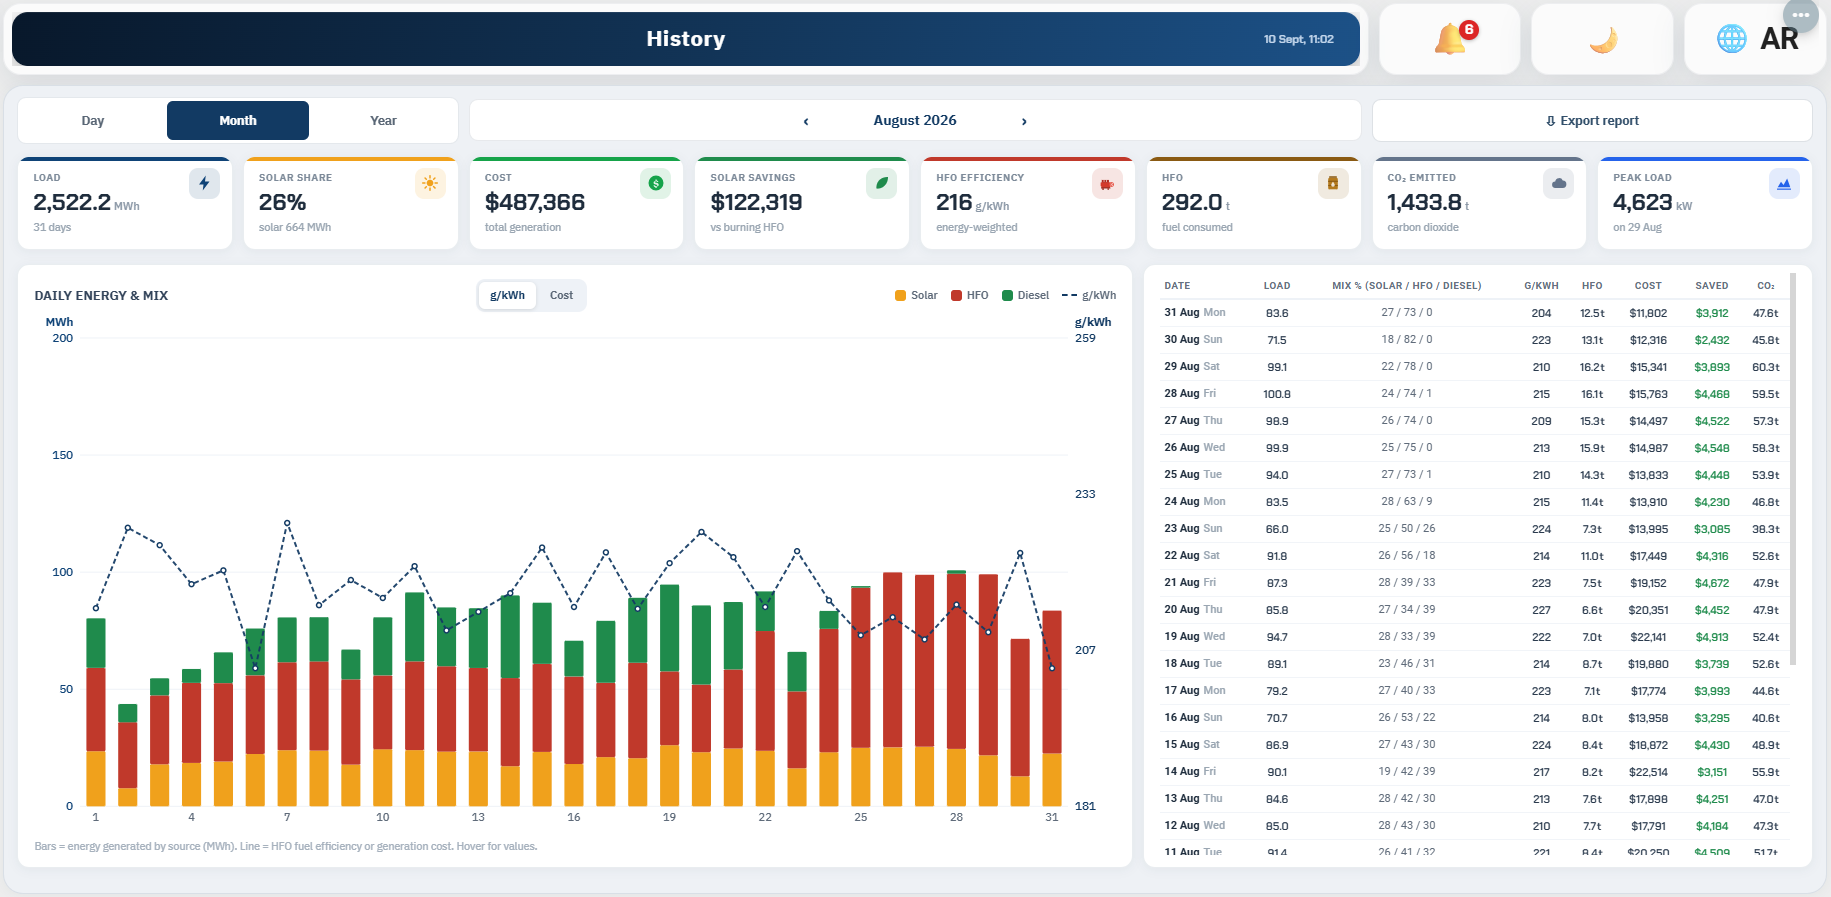Viewport: 1831px width, 897px height.
Task: Go to the next month with the right chevron
Action: 1024,121
